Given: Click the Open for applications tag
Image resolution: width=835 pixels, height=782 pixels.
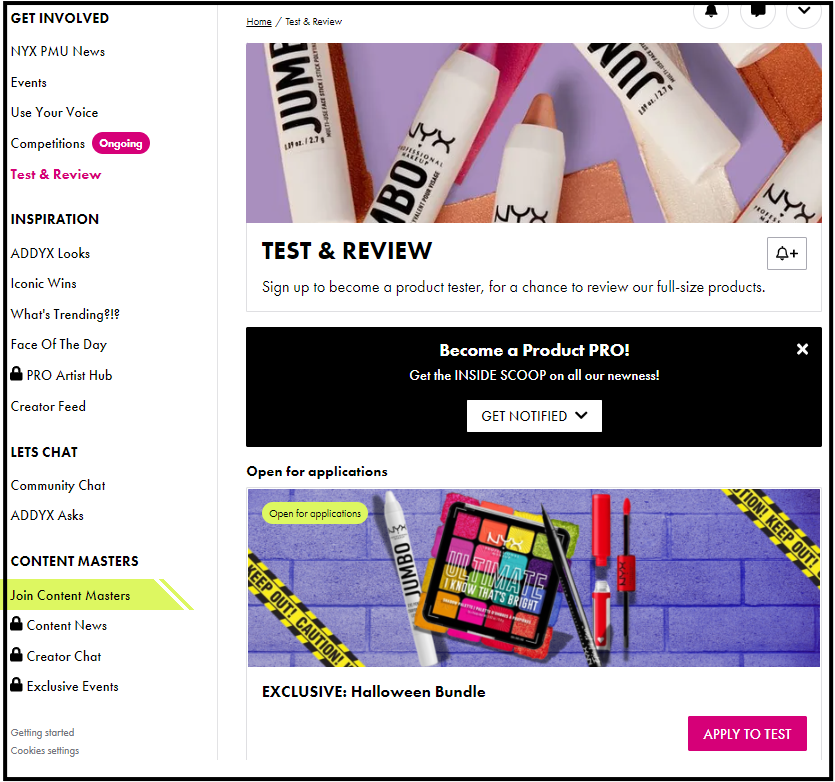Looking at the screenshot, I should [315, 514].
